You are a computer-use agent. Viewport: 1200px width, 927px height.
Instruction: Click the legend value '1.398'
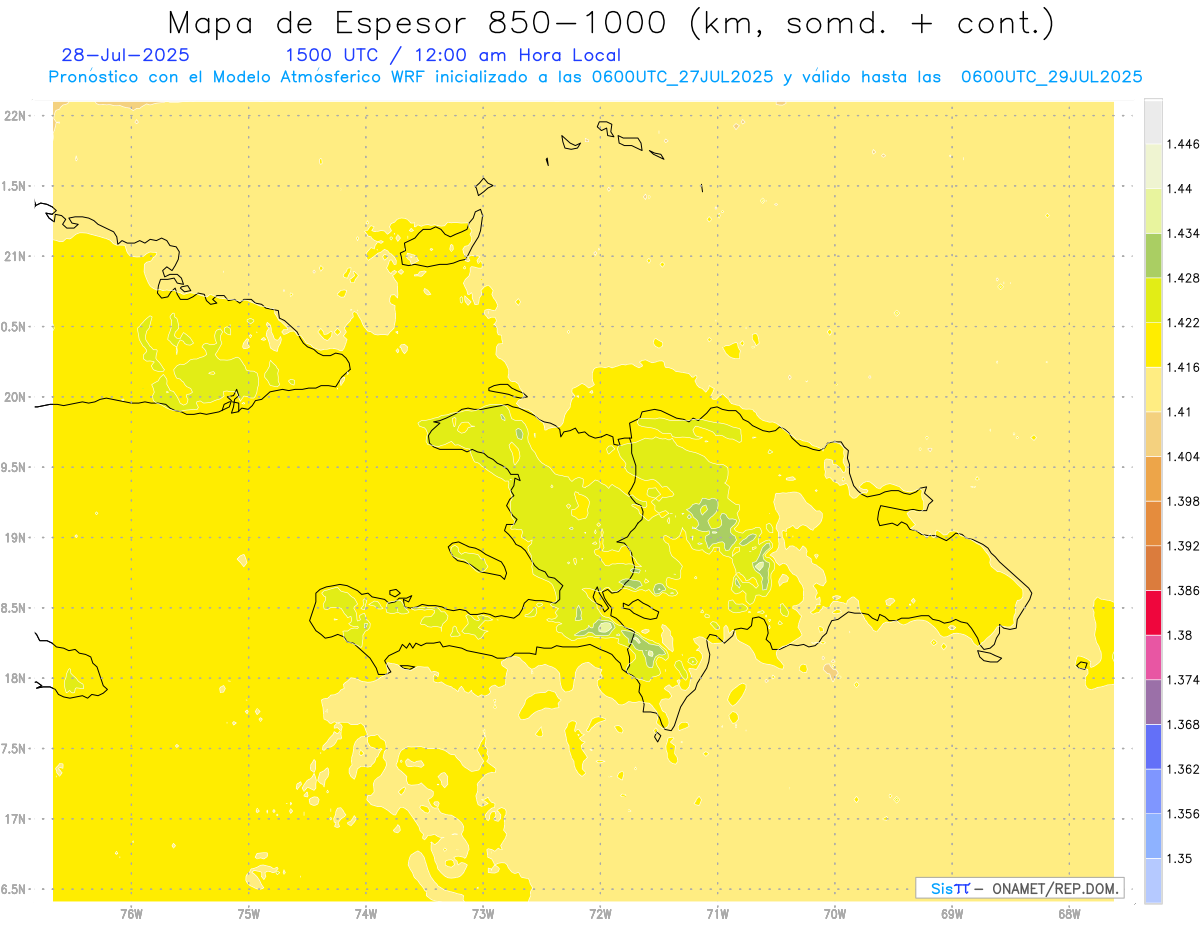coord(1183,501)
